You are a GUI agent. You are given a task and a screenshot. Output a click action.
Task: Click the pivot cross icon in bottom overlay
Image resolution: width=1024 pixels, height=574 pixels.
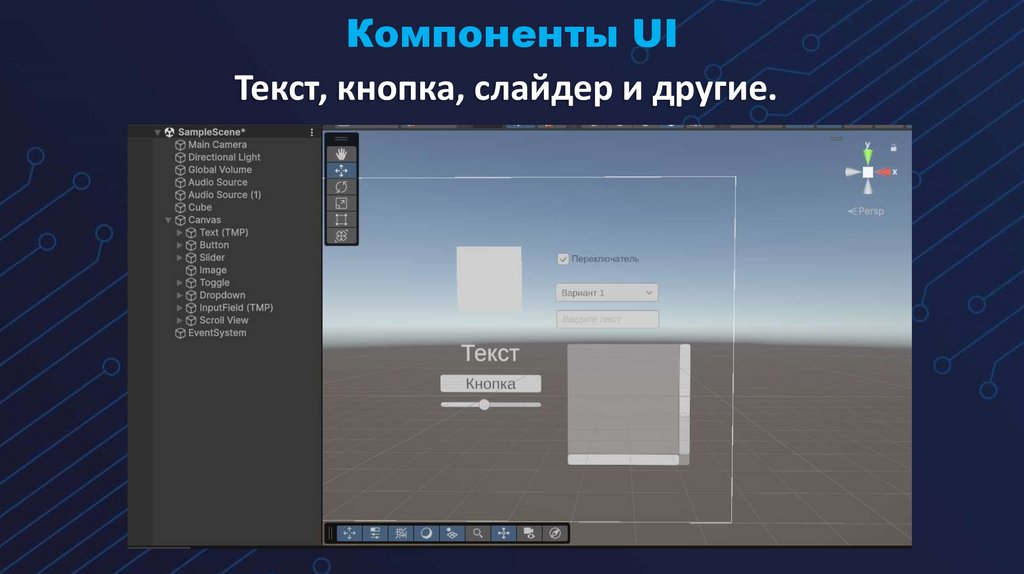(x=504, y=534)
